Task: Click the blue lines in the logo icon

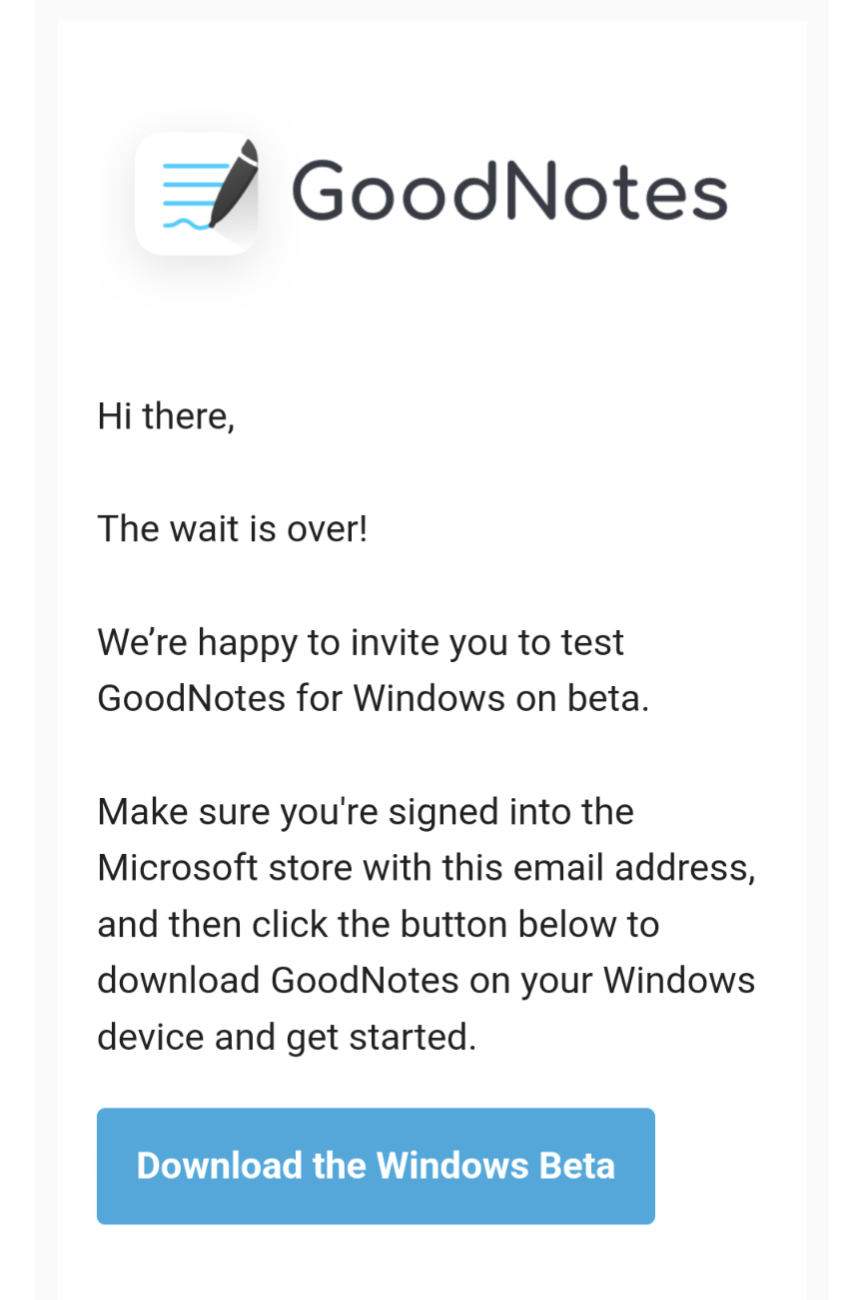Action: coord(188,195)
